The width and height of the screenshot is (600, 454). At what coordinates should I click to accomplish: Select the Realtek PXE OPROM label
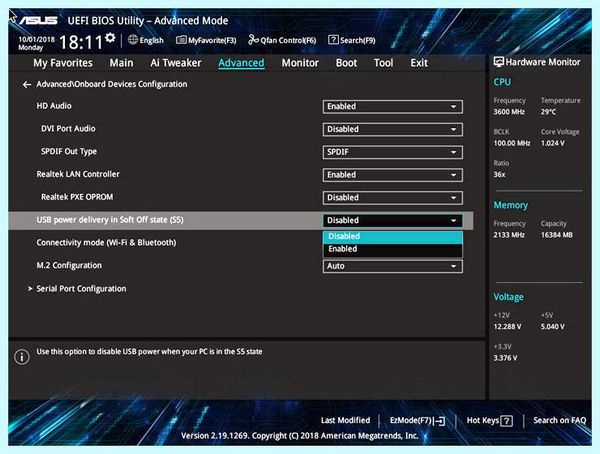click(x=77, y=197)
